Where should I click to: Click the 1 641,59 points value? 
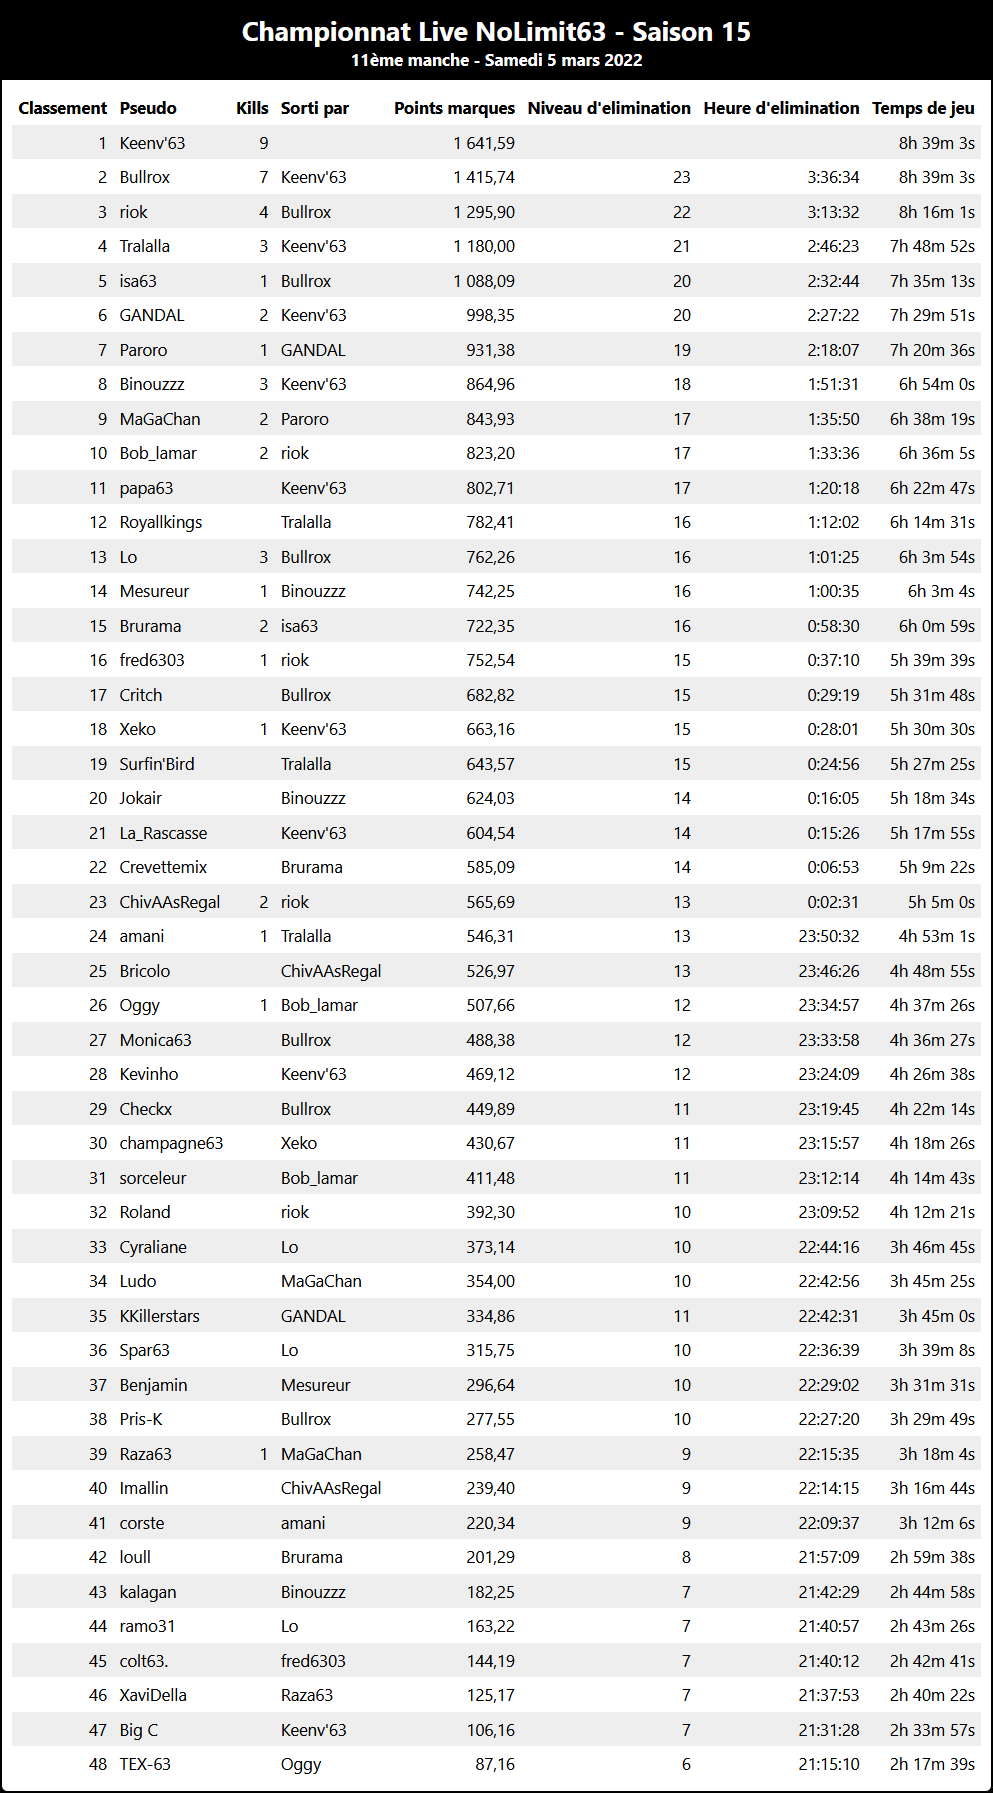pyautogui.click(x=484, y=143)
